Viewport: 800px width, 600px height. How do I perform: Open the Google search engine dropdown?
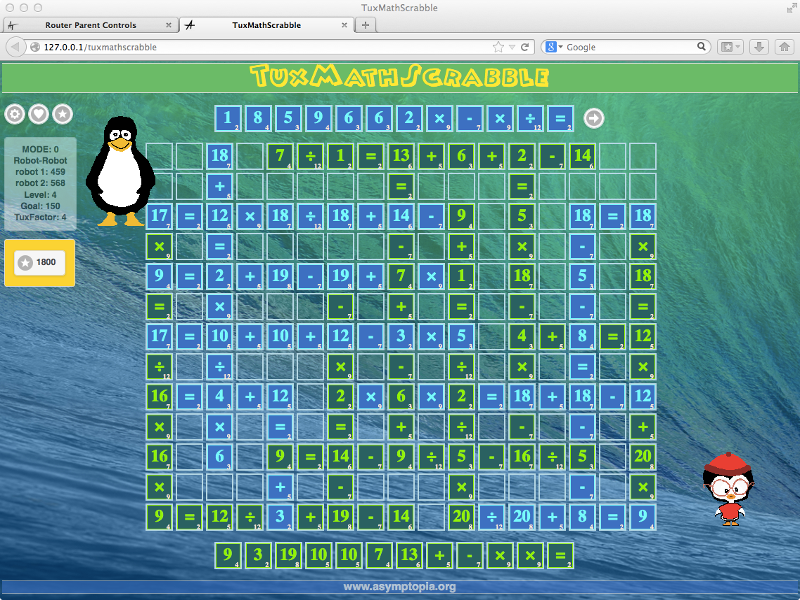pyautogui.click(x=556, y=46)
